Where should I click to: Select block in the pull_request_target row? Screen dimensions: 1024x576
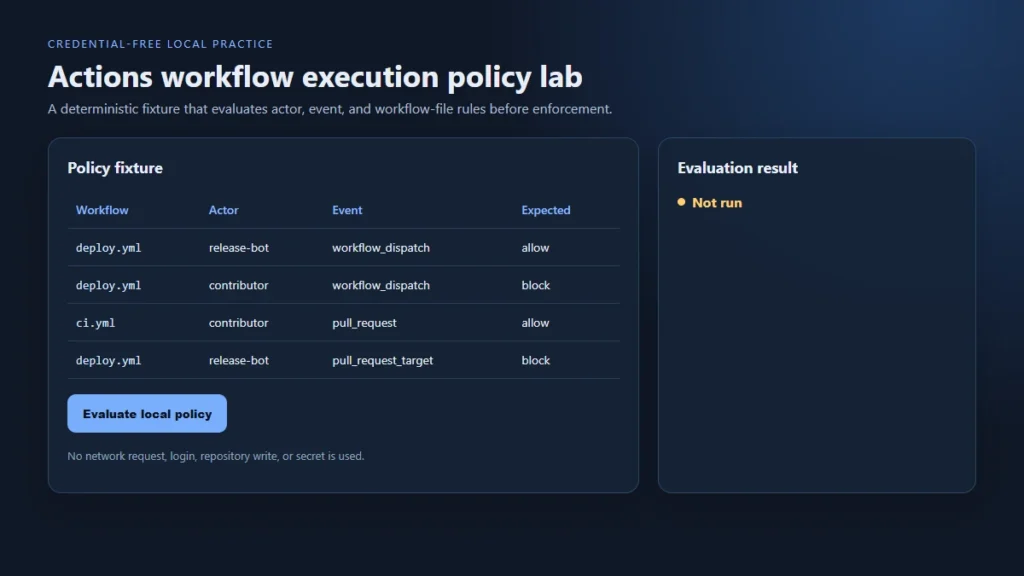(x=536, y=360)
